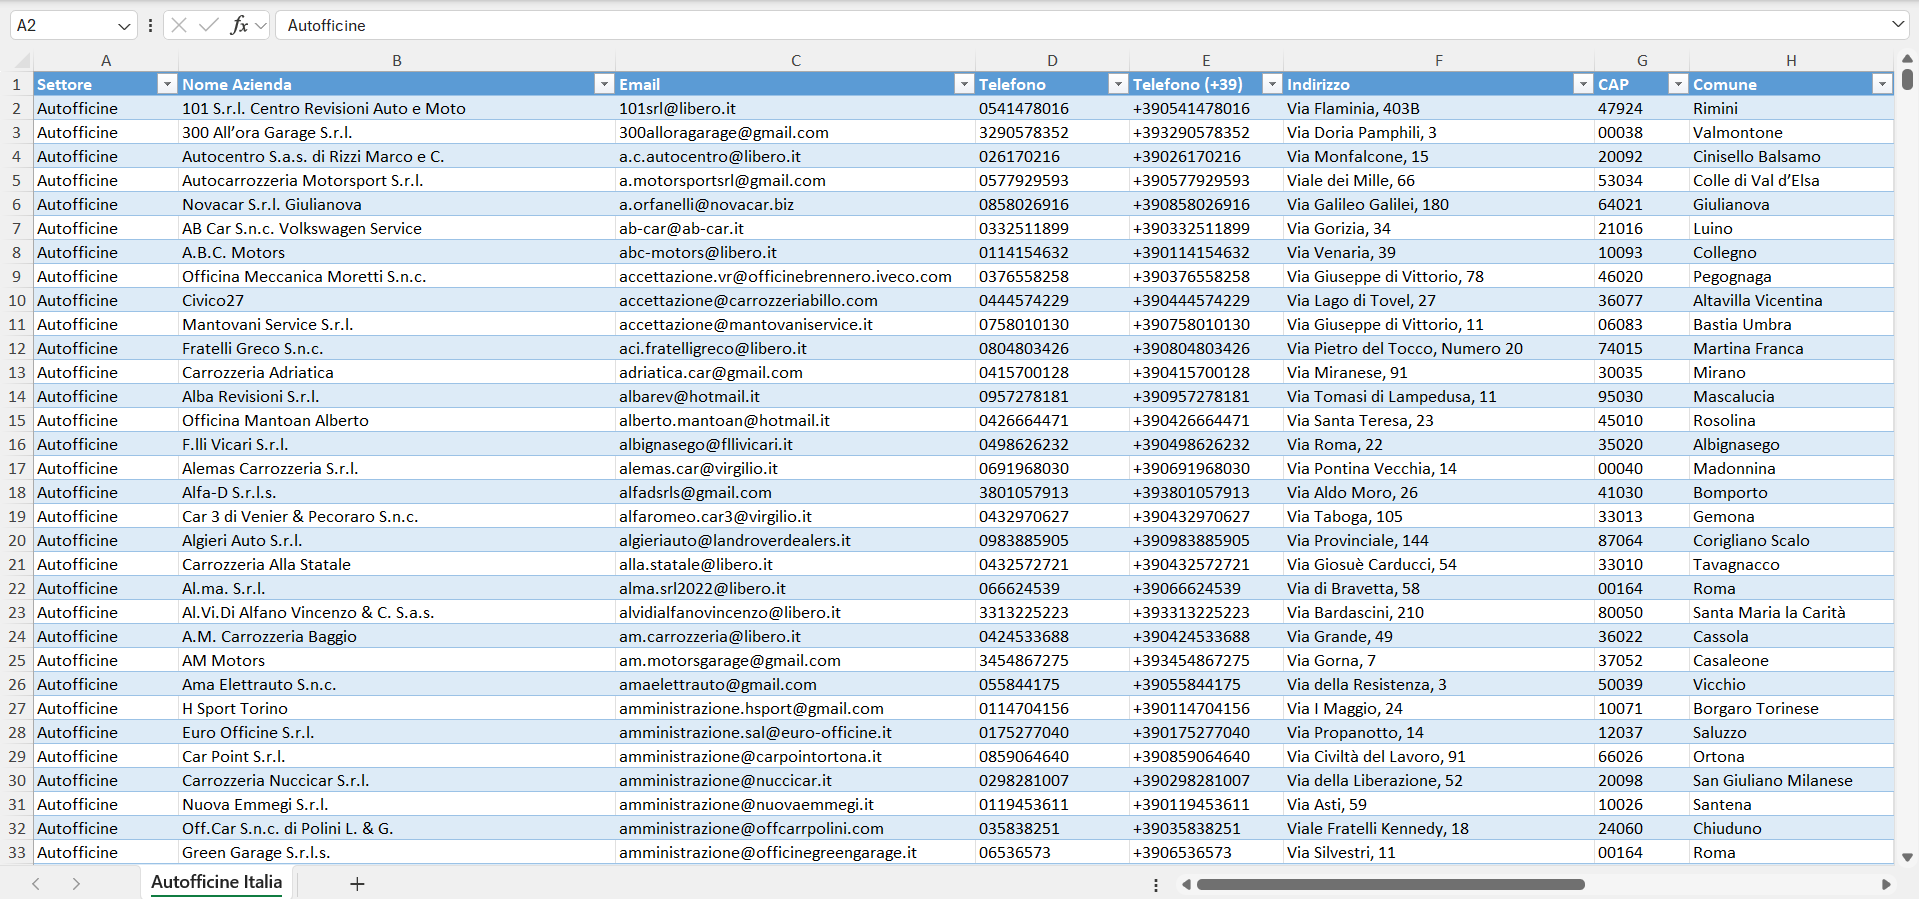Open the CAP column filter dropdown
The image size is (1919, 899).
[x=1678, y=84]
